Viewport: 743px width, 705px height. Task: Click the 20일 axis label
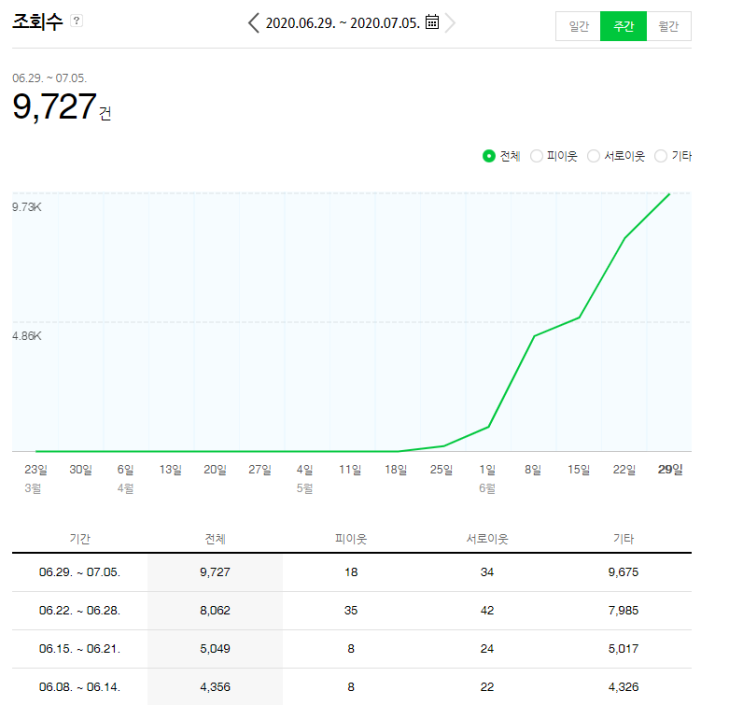215,470
